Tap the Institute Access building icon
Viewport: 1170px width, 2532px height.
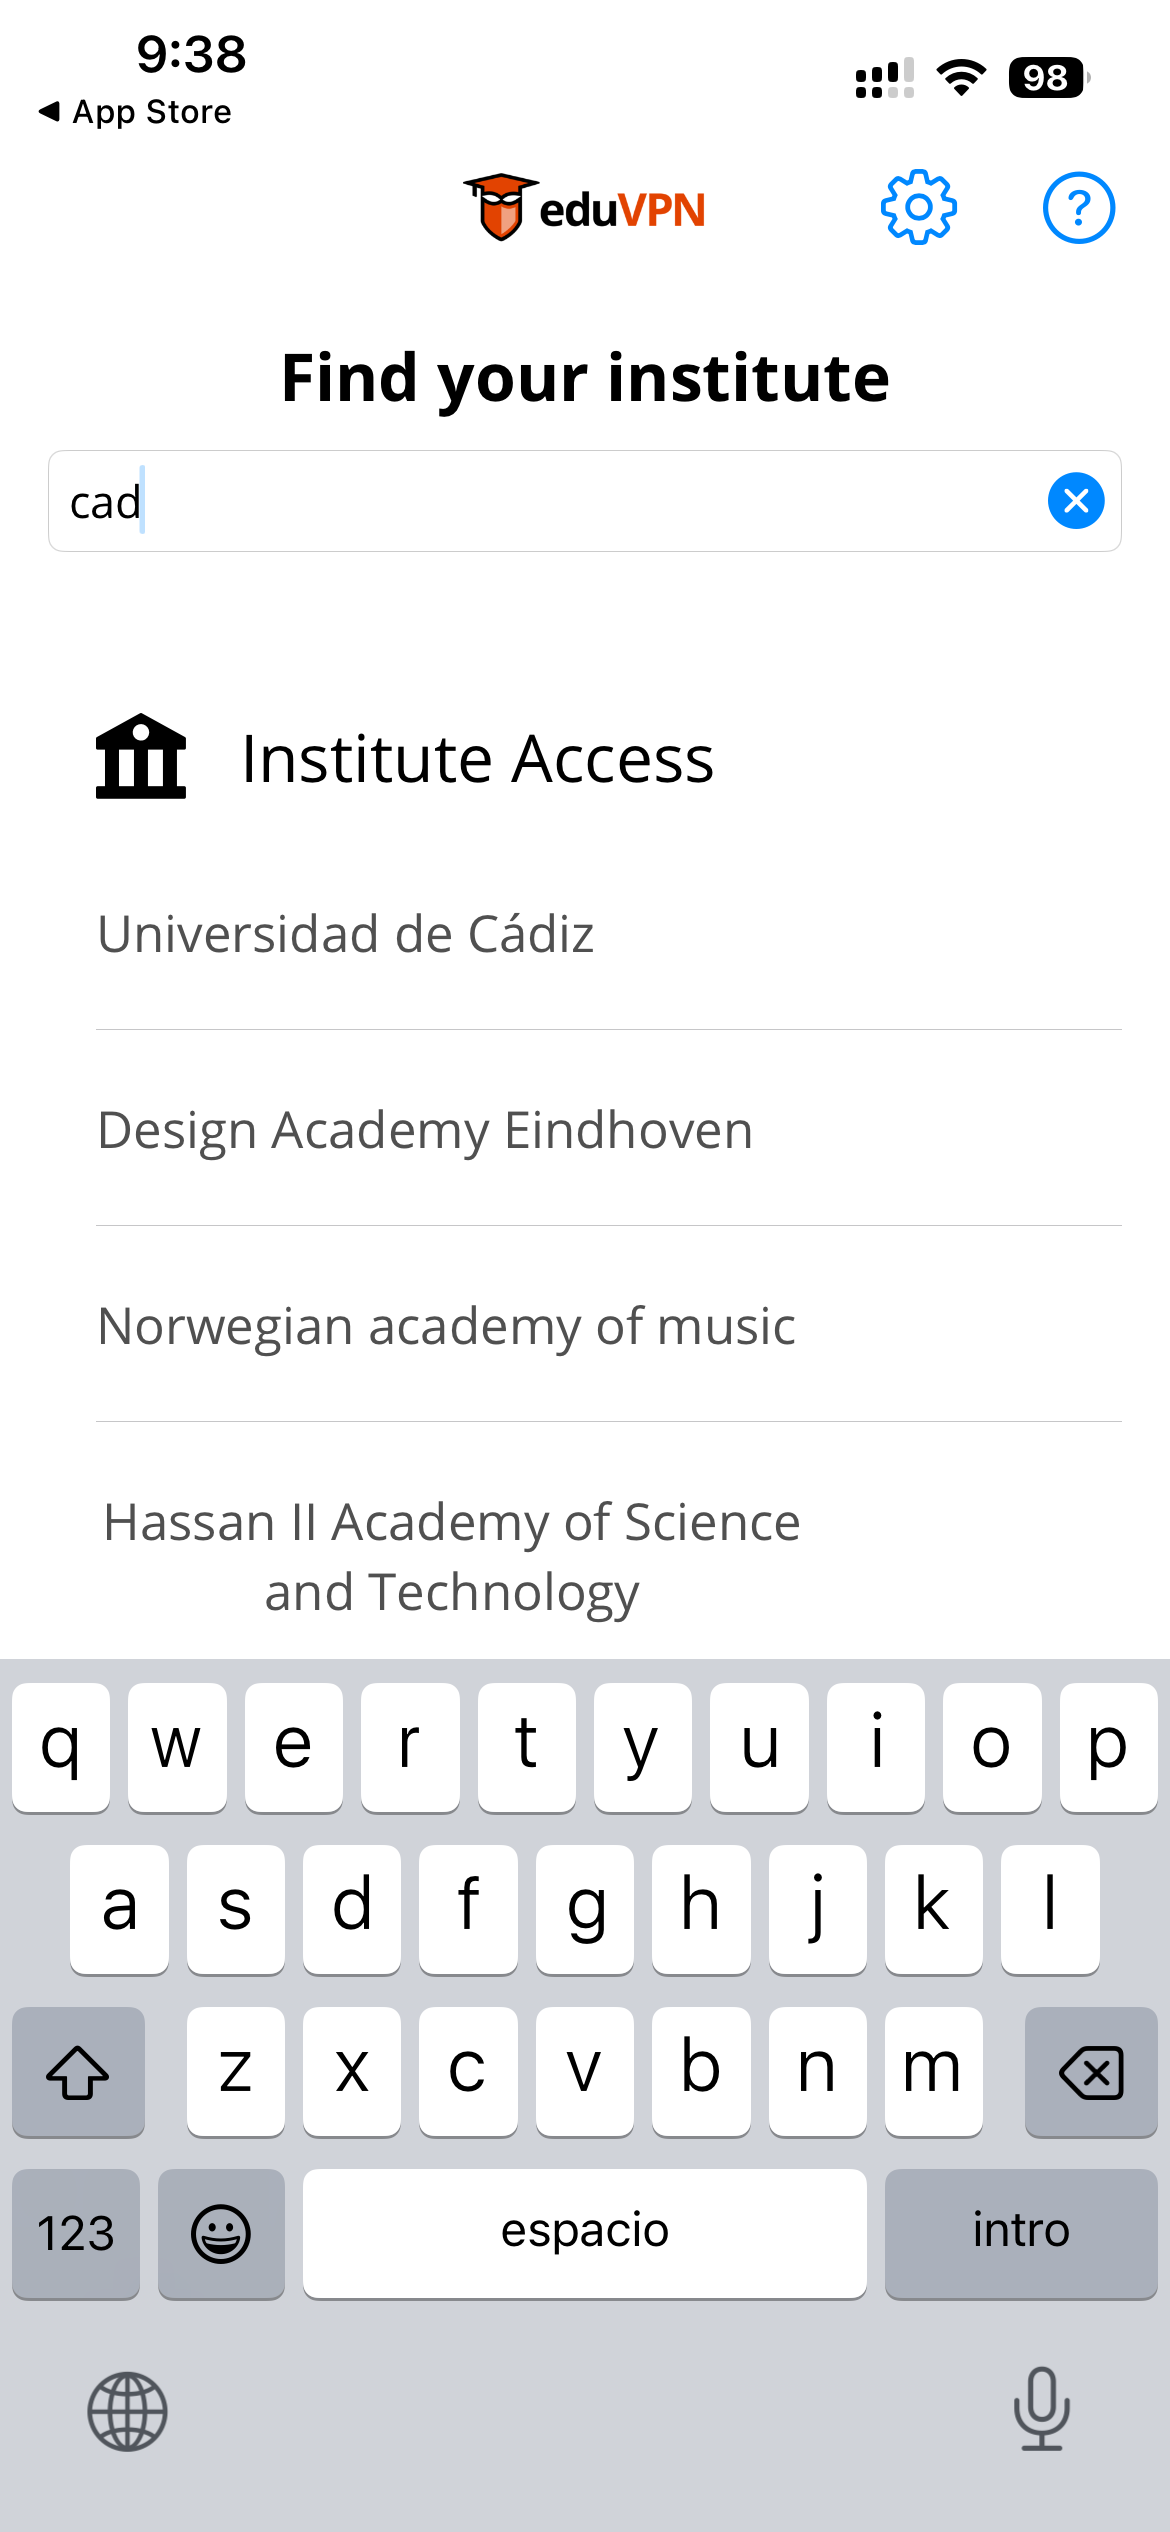click(x=141, y=757)
